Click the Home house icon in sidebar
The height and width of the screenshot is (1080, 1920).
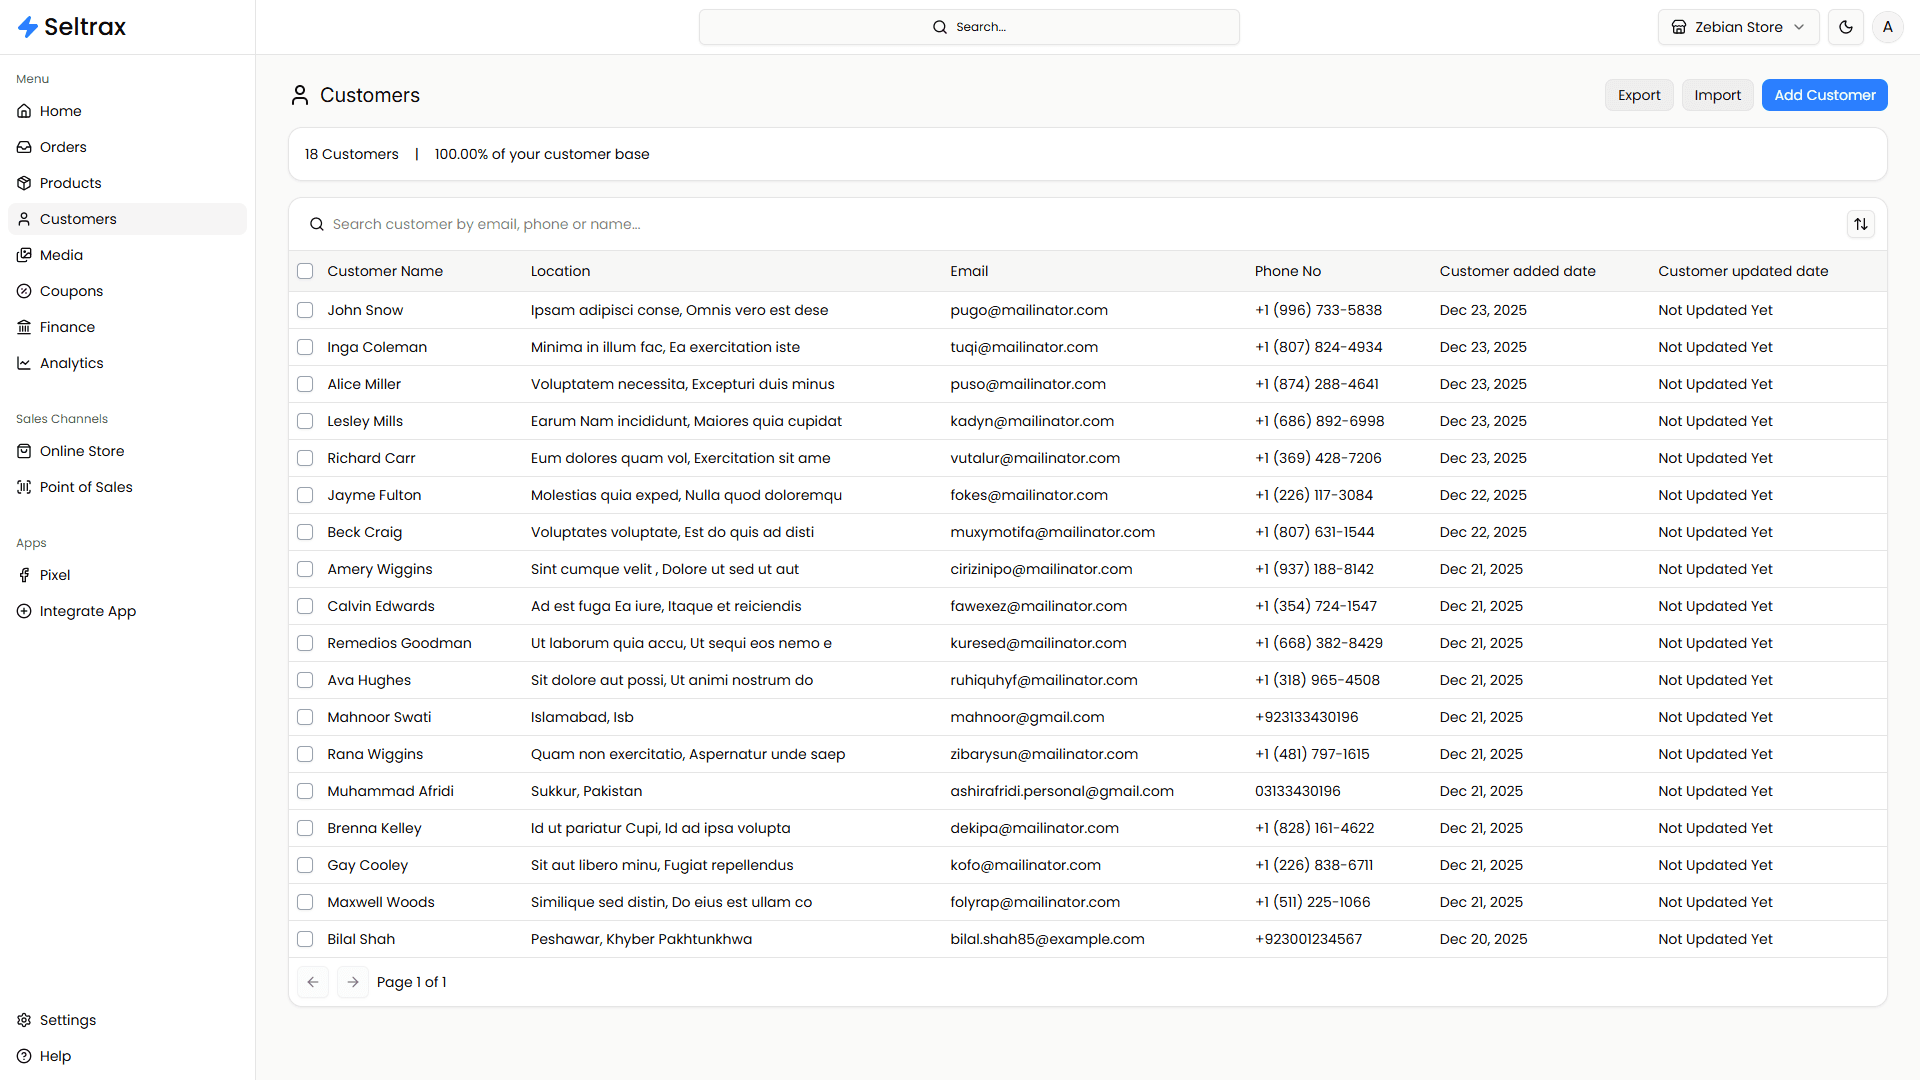tap(24, 111)
